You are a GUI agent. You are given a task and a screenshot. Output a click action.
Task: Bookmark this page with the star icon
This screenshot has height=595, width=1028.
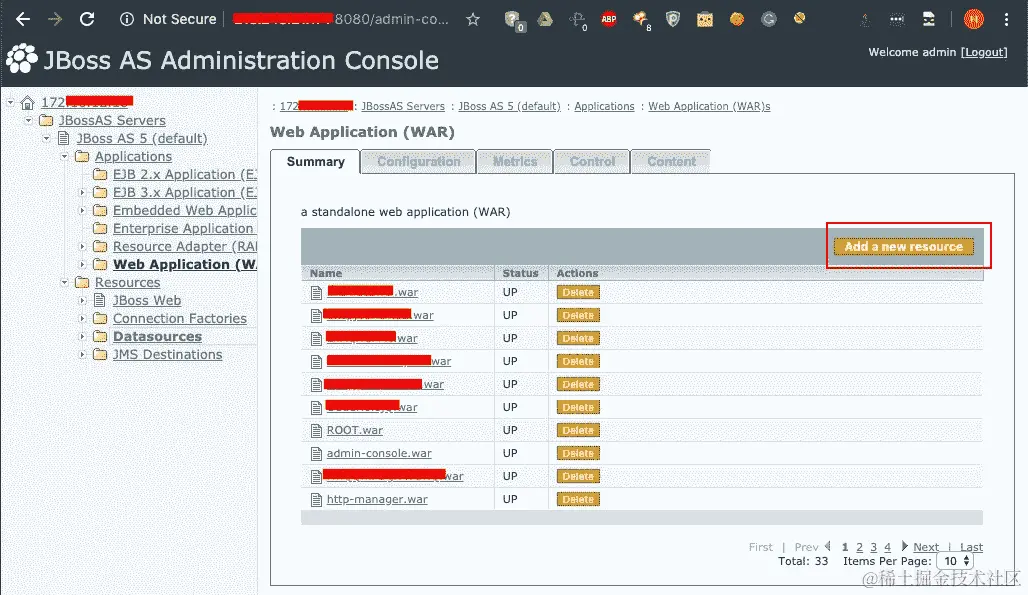tap(473, 20)
